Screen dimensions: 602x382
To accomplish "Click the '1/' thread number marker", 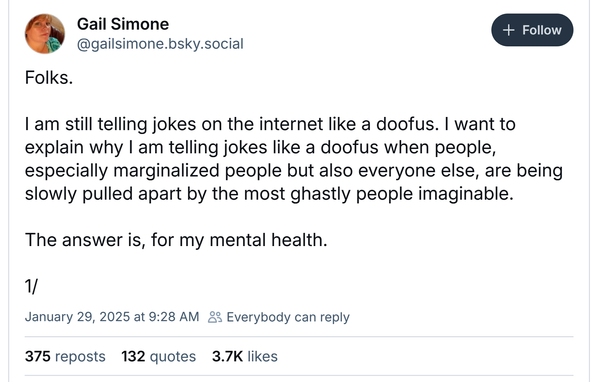I will tap(31, 286).
